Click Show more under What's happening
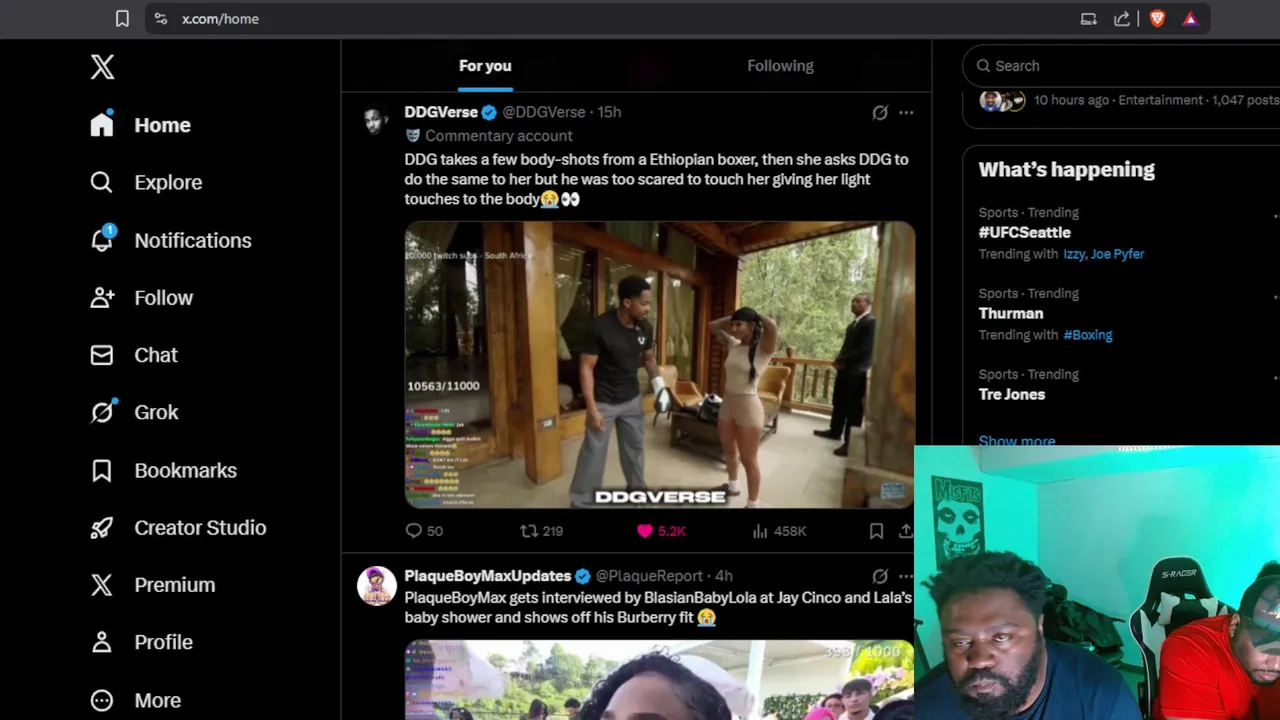Screen dimensions: 1280x720 tap(1016, 440)
